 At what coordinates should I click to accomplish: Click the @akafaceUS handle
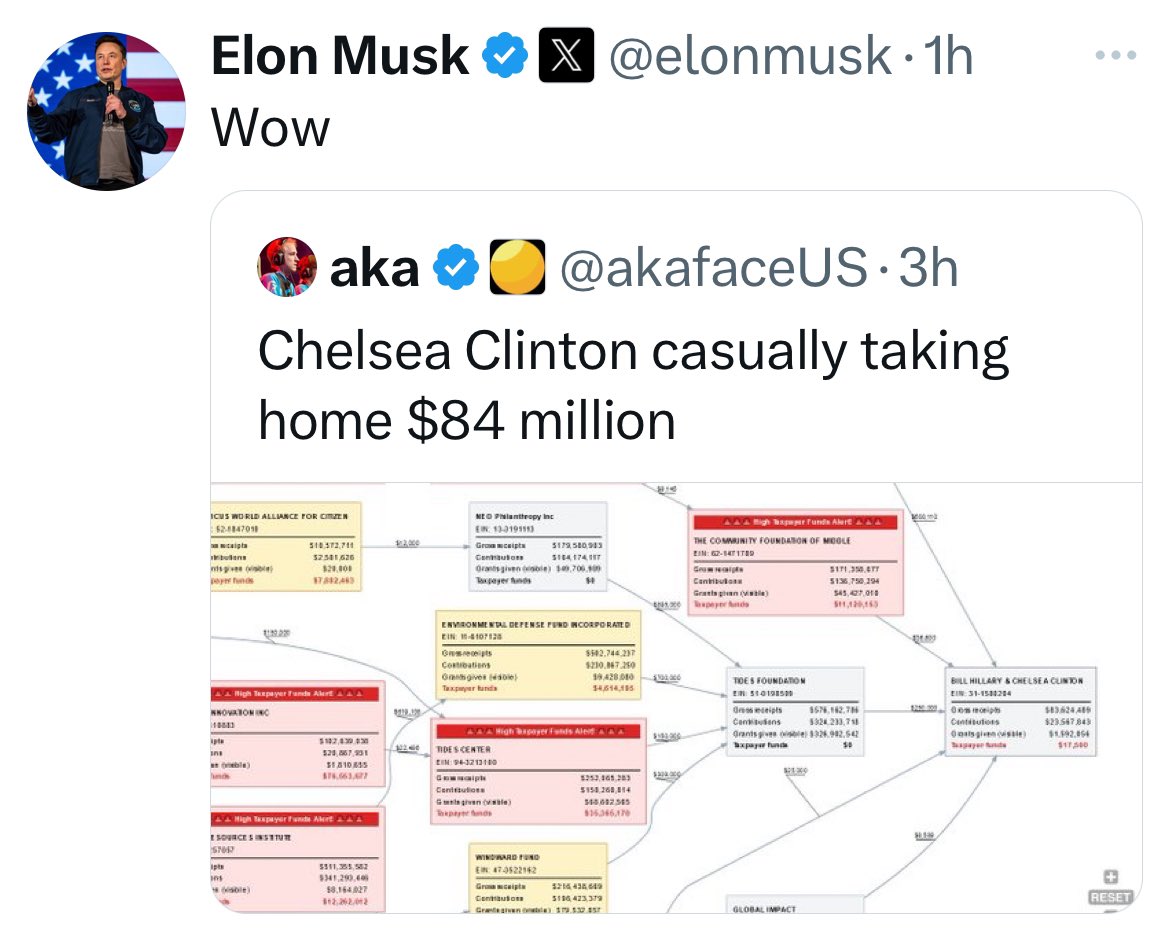[x=712, y=268]
